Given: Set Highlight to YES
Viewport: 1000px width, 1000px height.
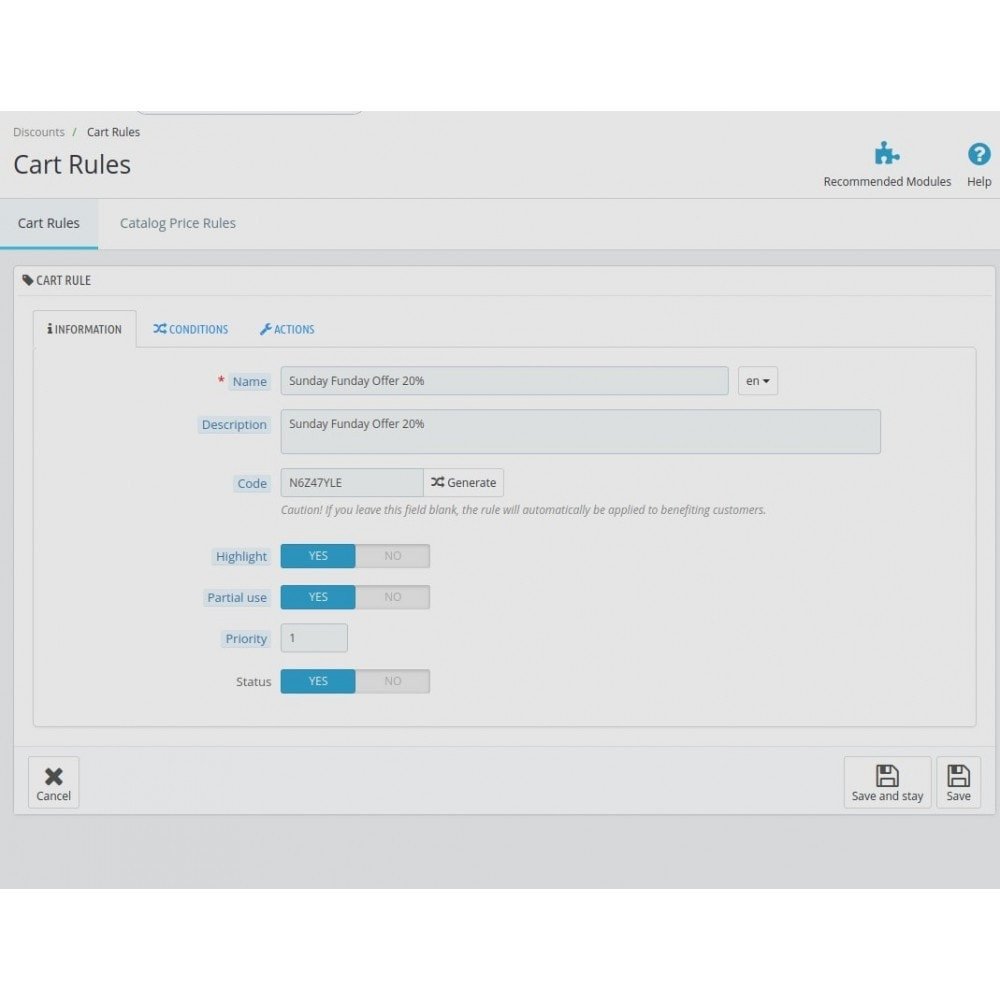Looking at the screenshot, I should (x=318, y=556).
